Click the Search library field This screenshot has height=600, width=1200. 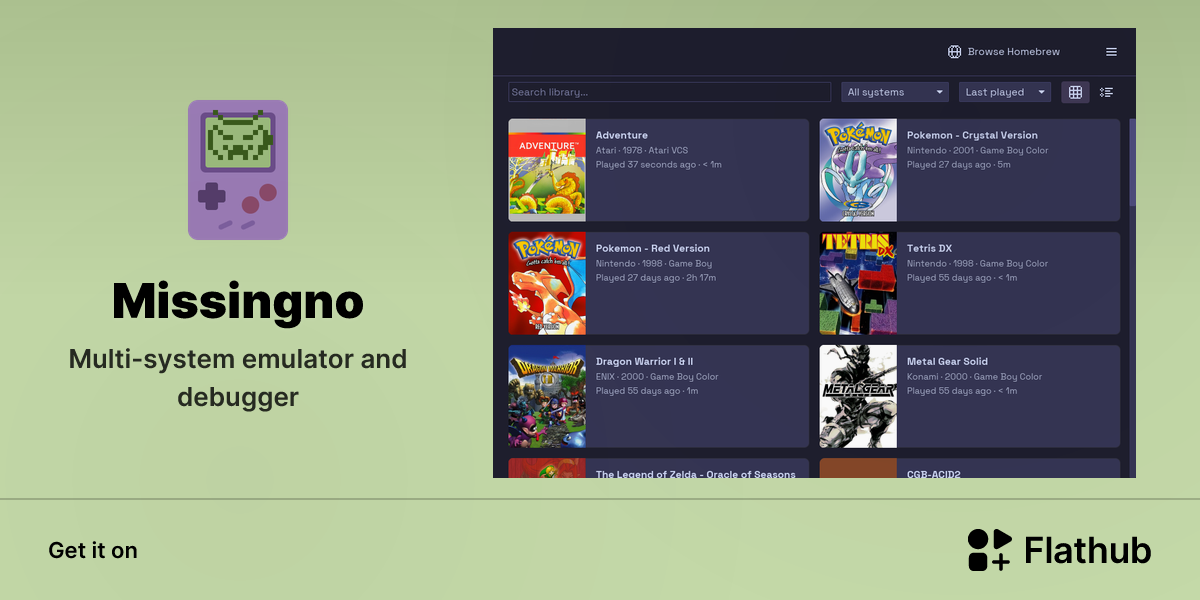point(669,92)
